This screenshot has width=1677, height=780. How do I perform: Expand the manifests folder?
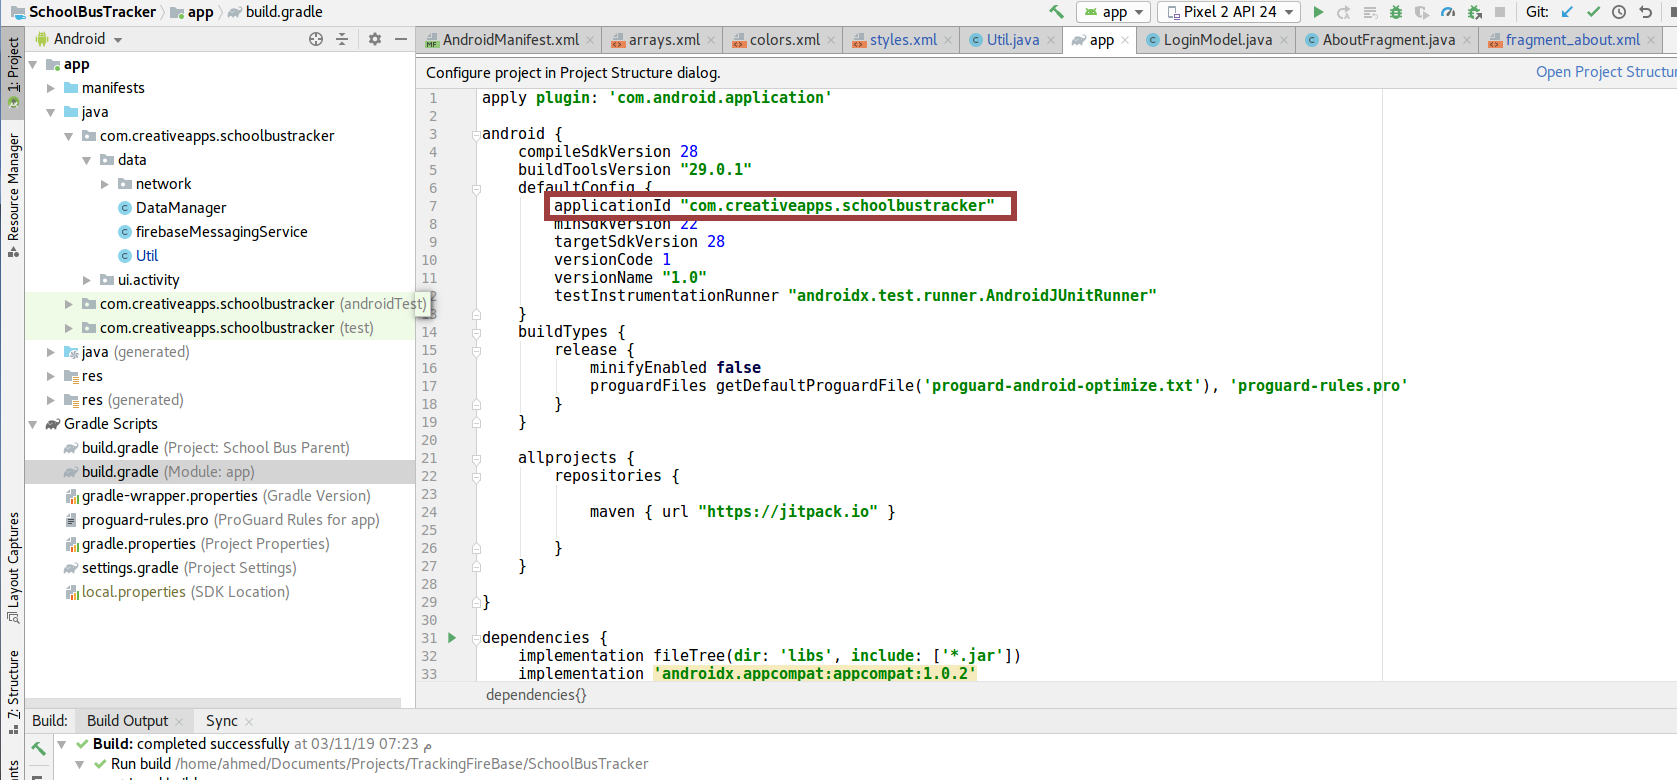pos(51,88)
